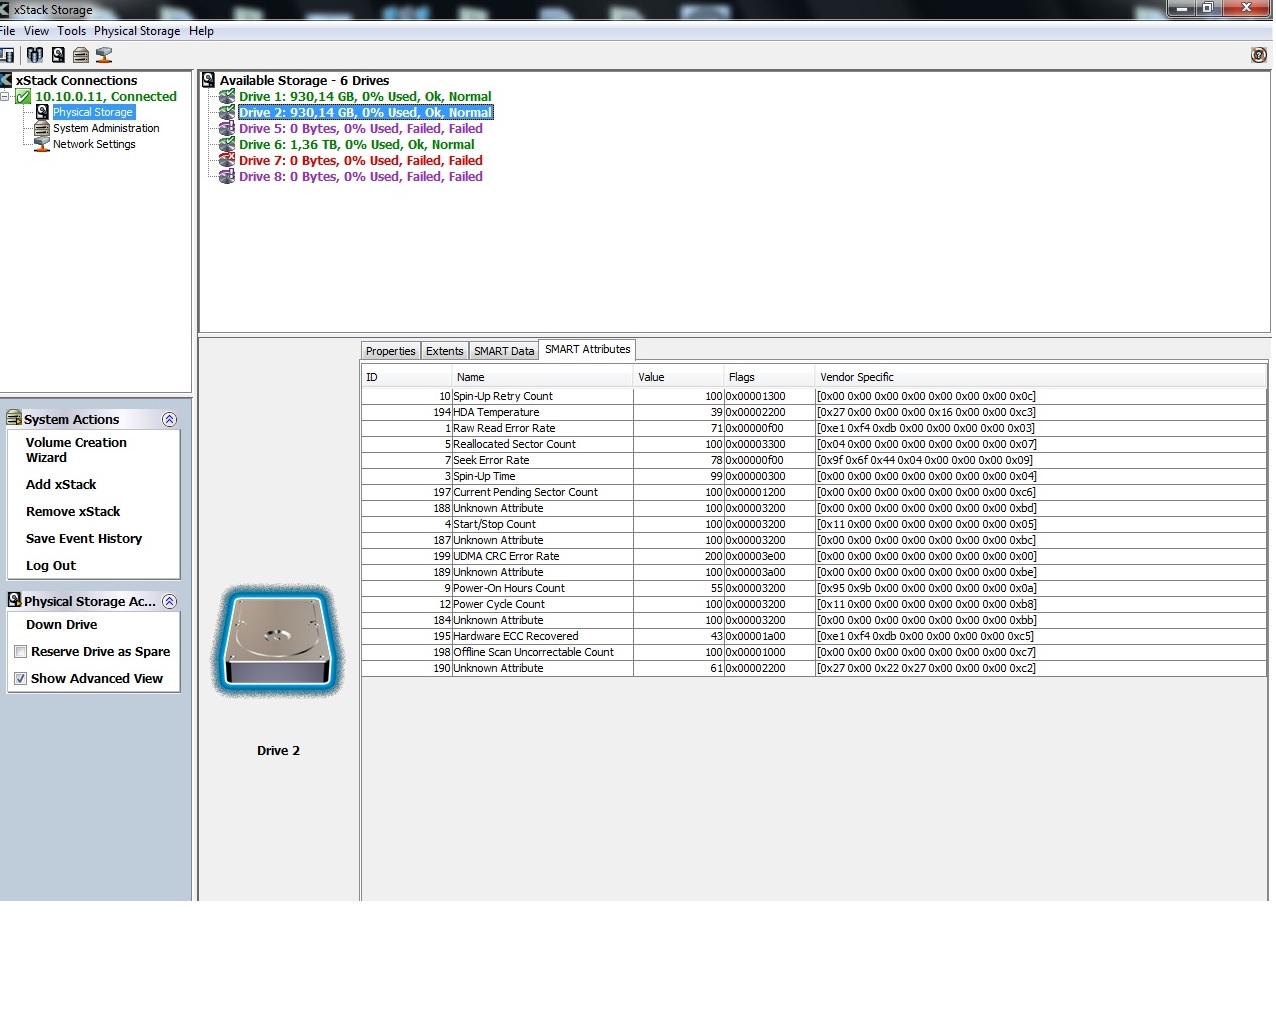Click Save Event History action

click(x=84, y=539)
